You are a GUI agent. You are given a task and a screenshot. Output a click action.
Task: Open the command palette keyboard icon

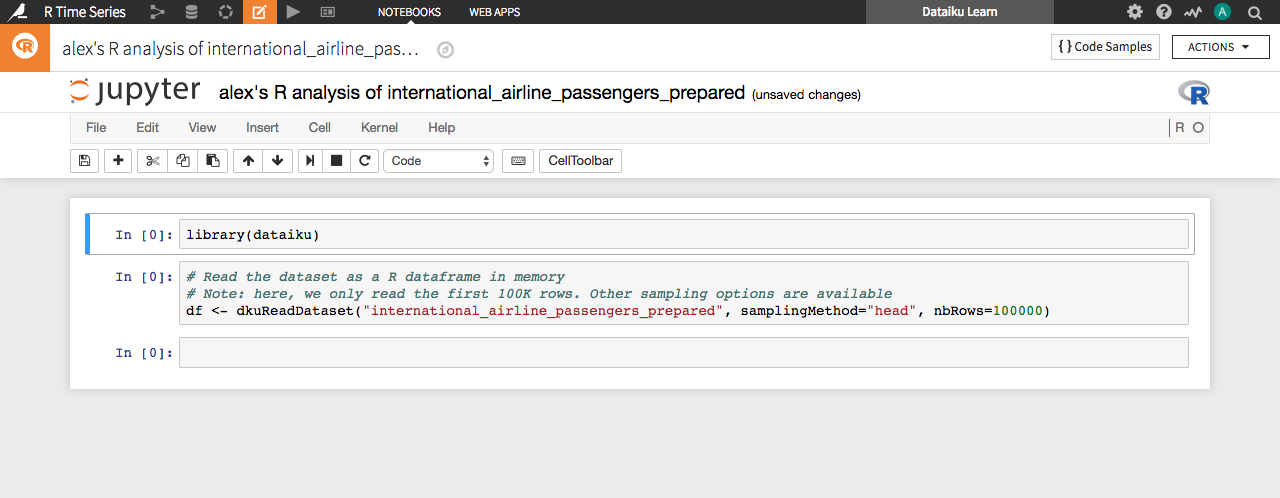coord(517,160)
